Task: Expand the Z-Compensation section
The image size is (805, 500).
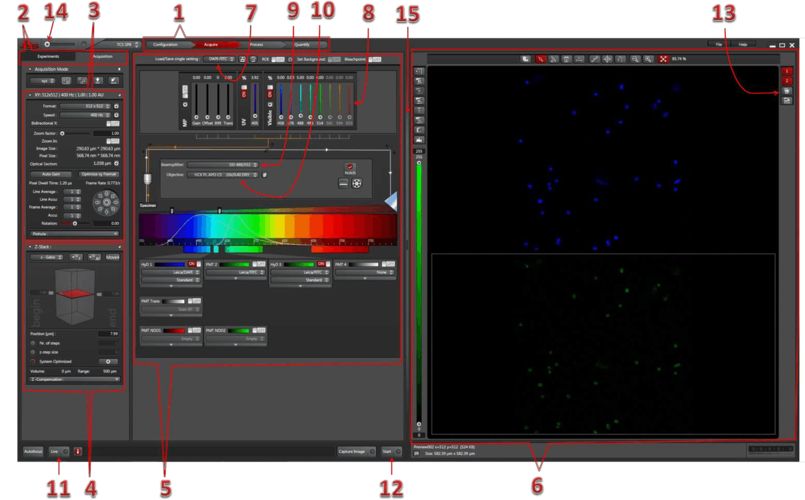Action: pos(74,380)
